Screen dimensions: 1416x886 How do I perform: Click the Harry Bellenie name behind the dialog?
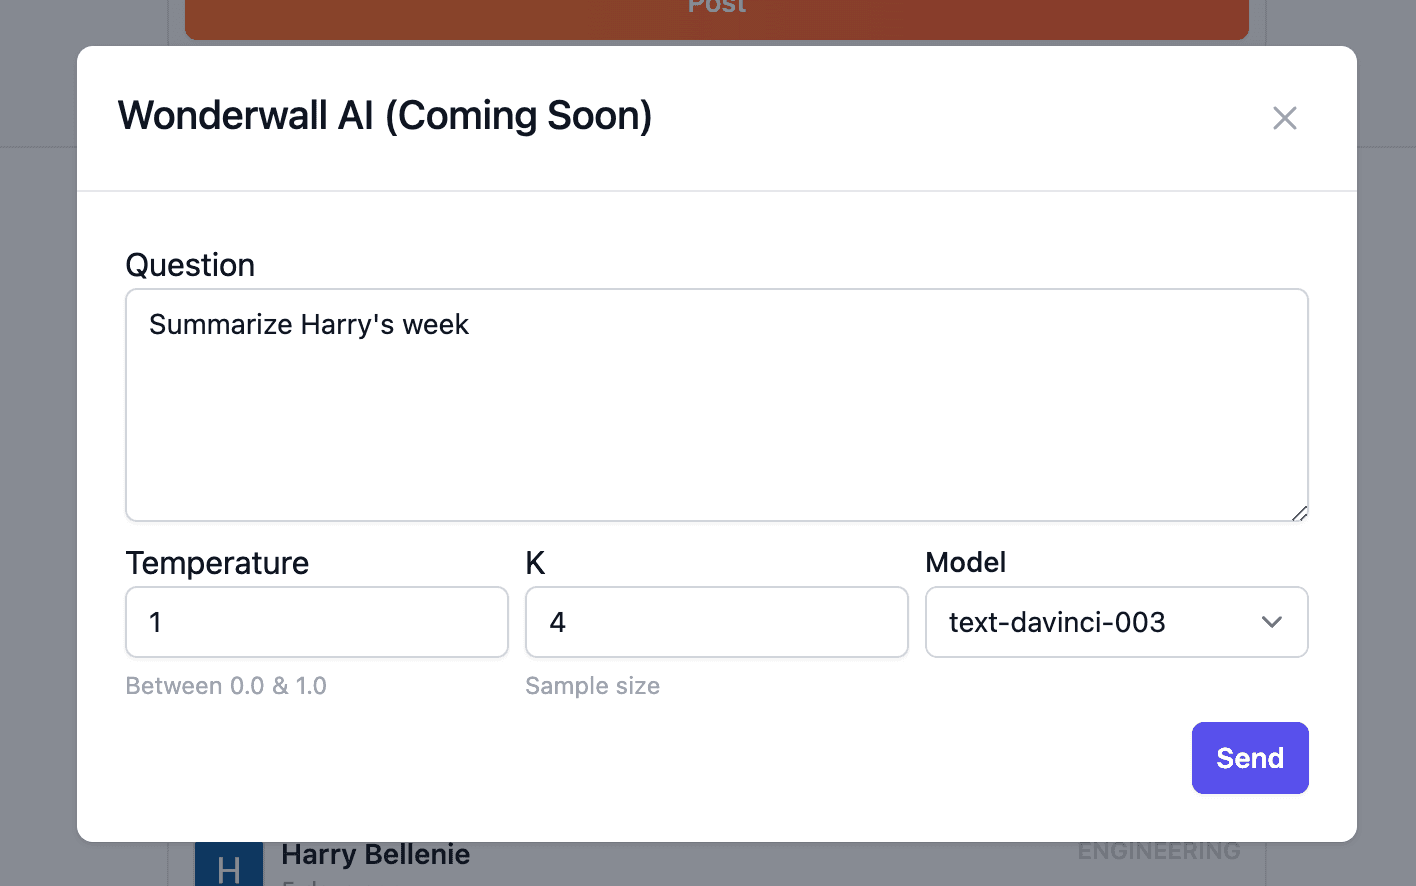[376, 855]
